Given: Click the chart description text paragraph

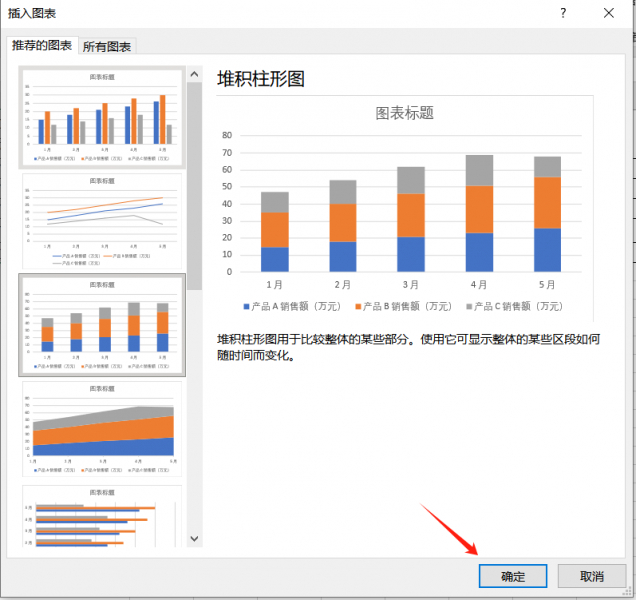Looking at the screenshot, I should click(408, 347).
